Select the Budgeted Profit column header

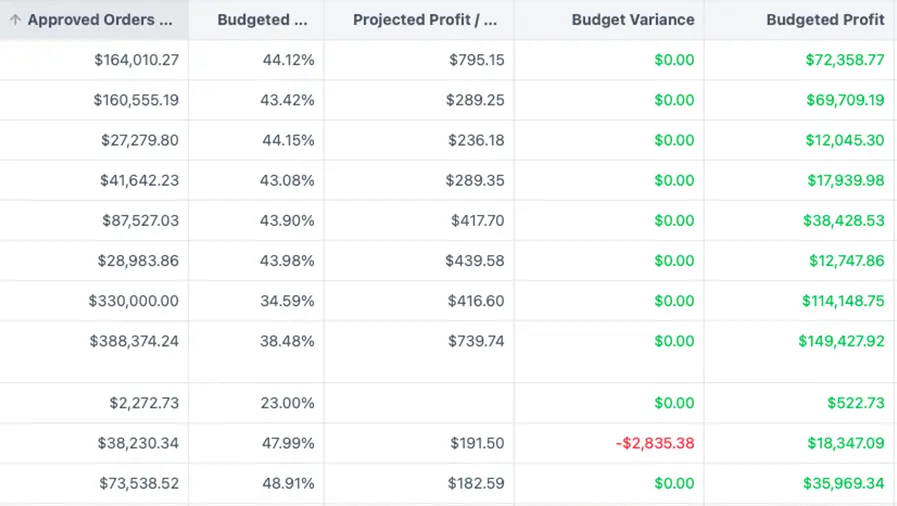tap(825, 20)
